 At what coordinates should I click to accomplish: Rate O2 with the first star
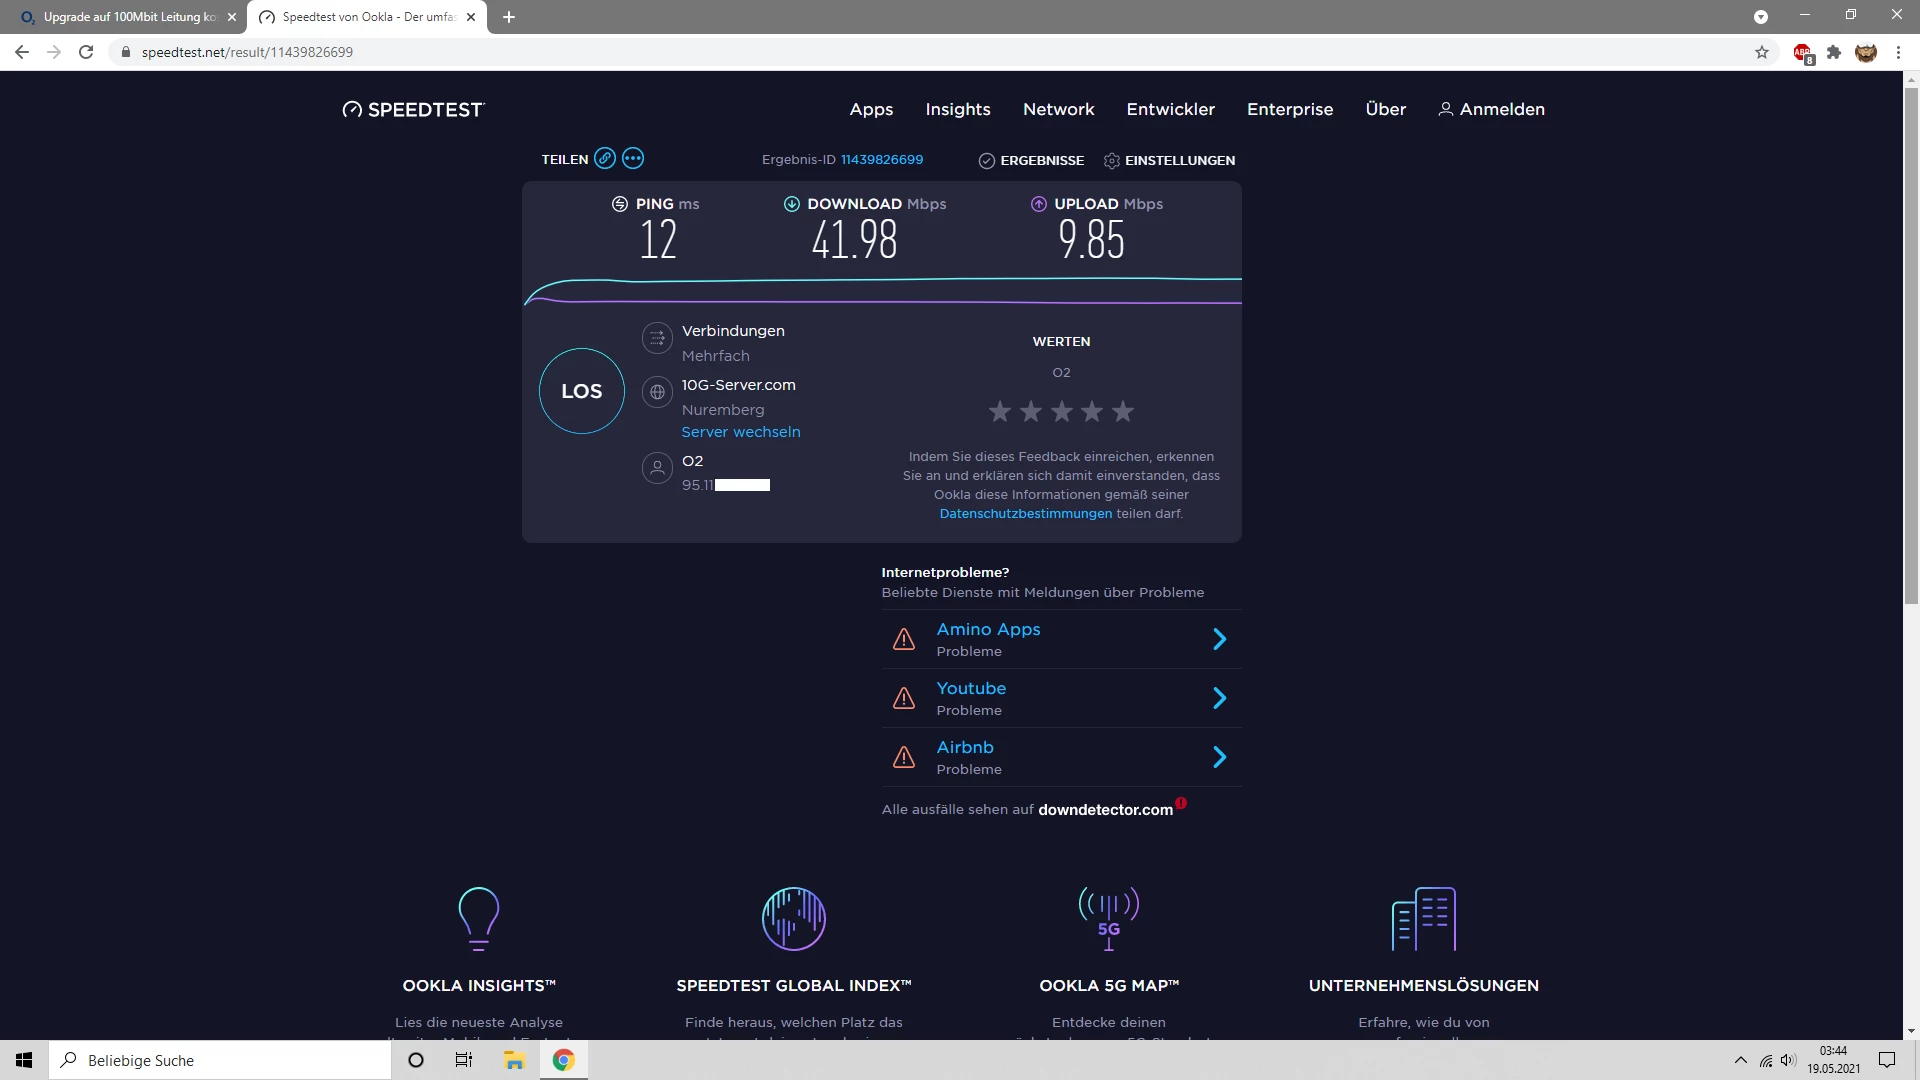coord(1000,411)
